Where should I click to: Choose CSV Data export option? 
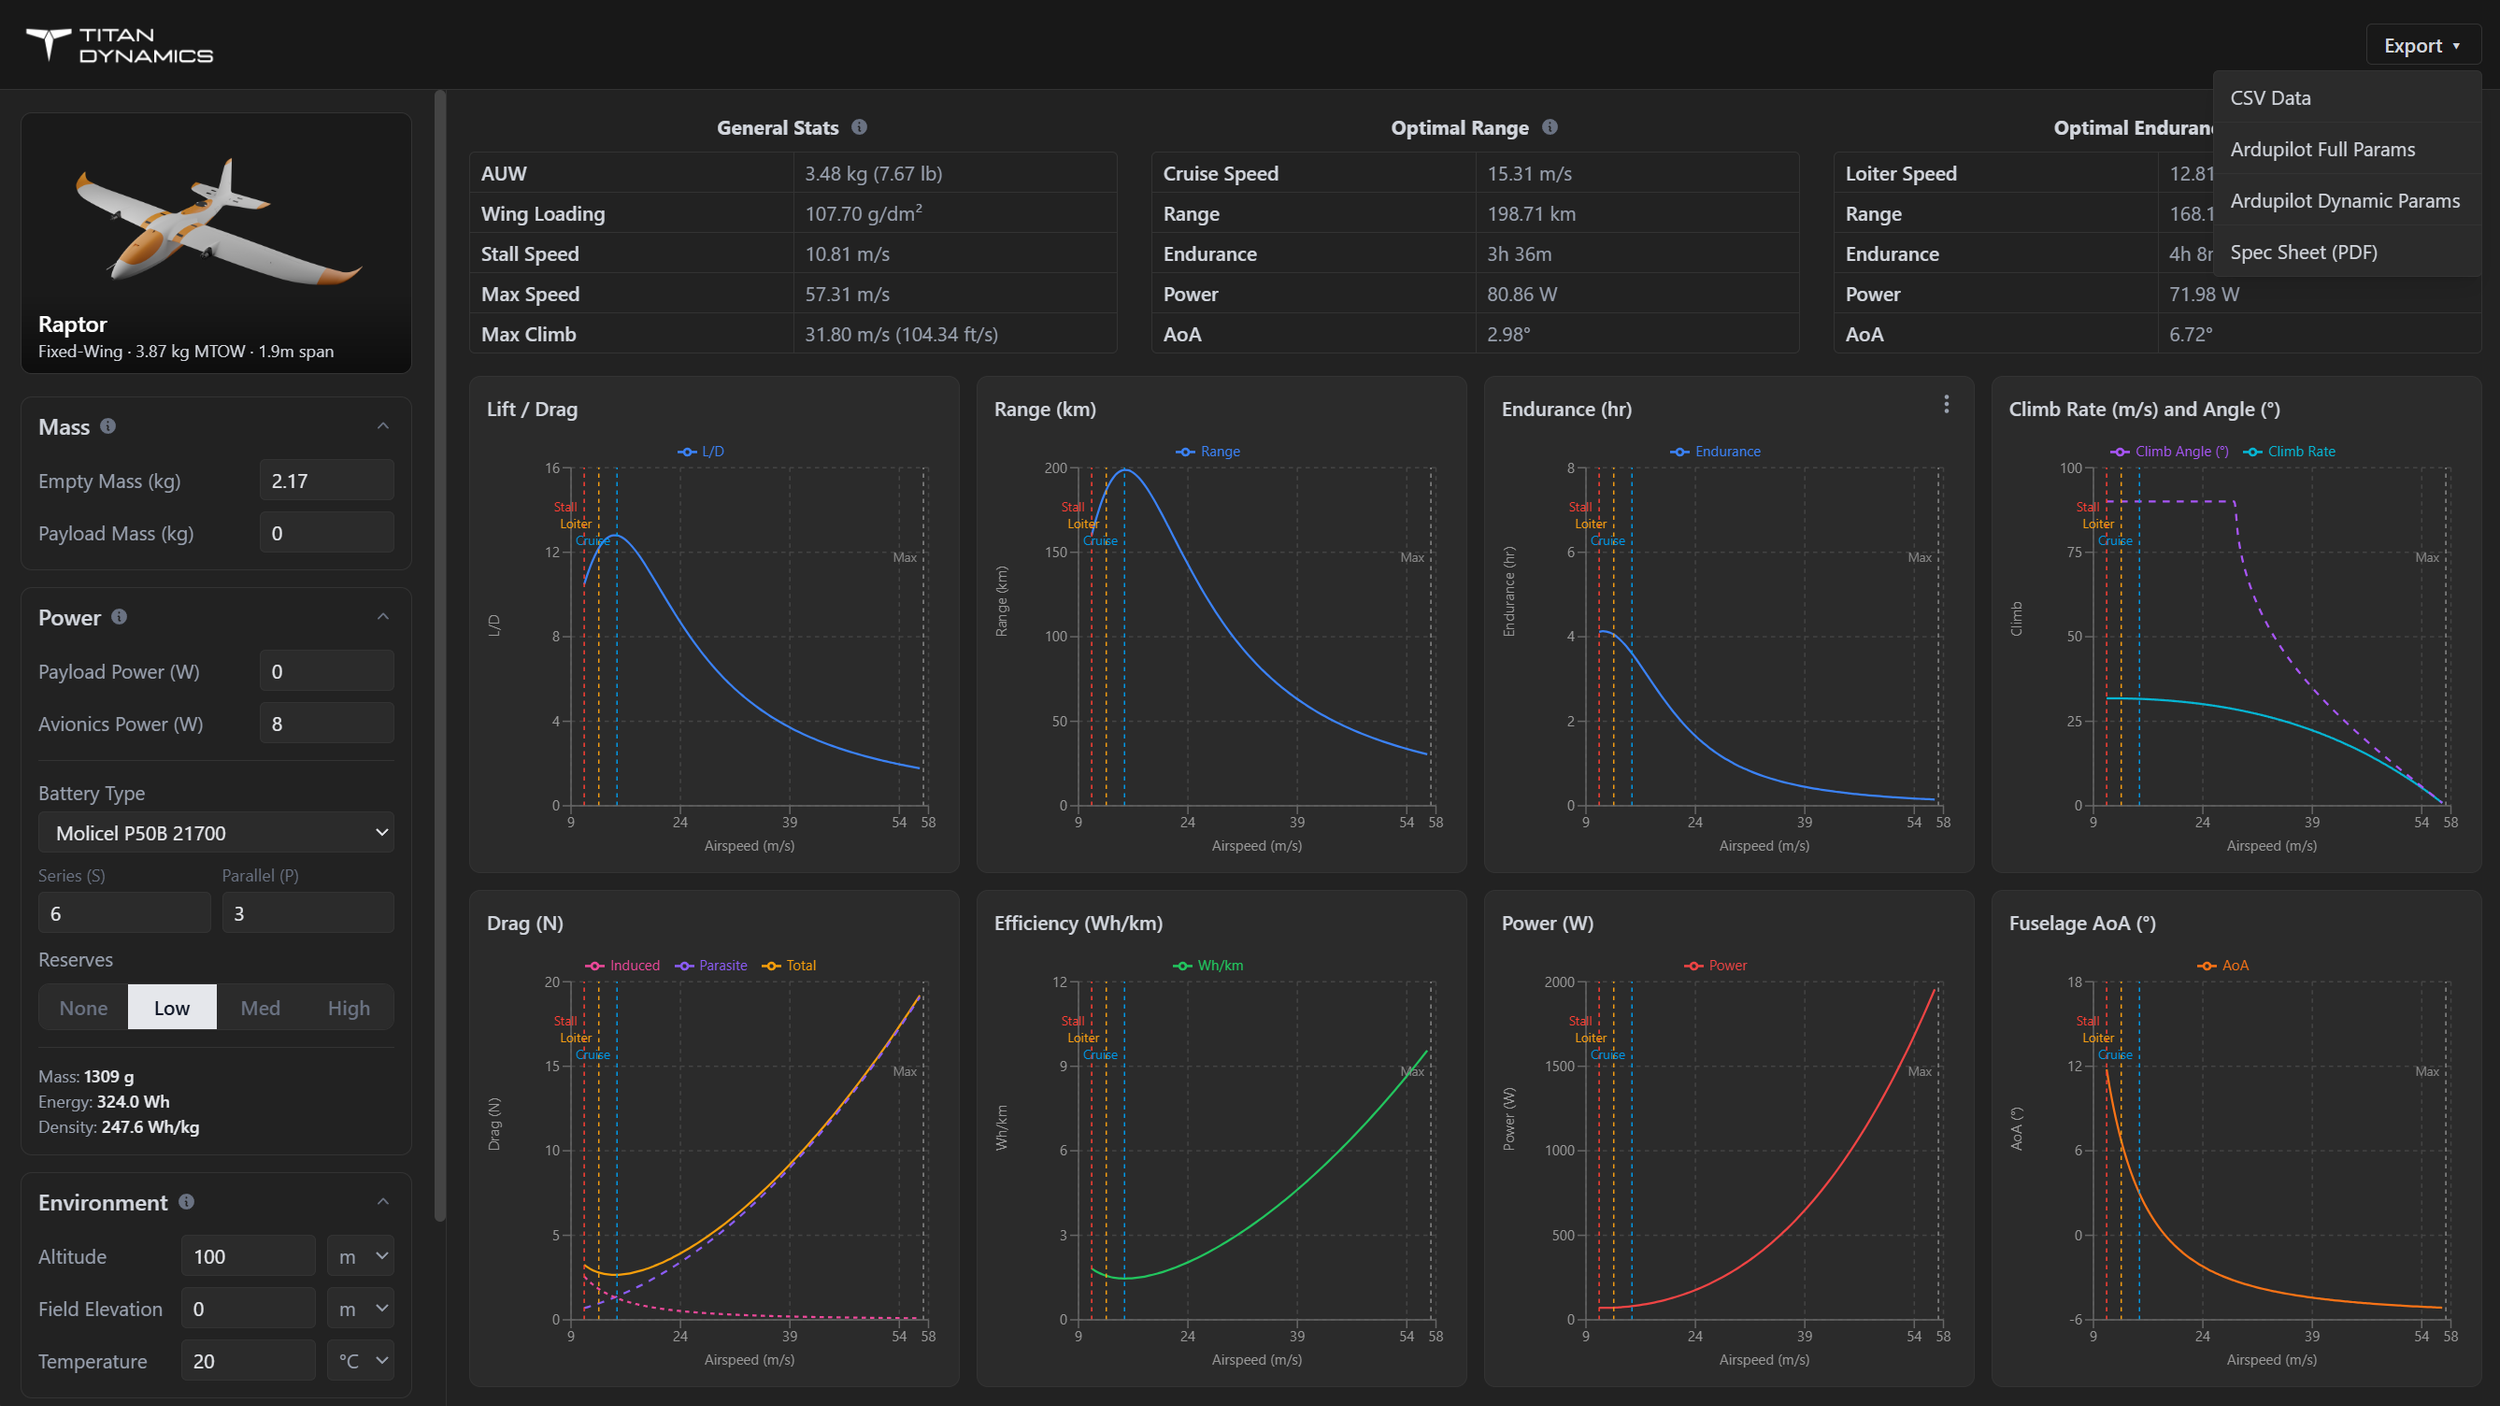[x=2347, y=98]
